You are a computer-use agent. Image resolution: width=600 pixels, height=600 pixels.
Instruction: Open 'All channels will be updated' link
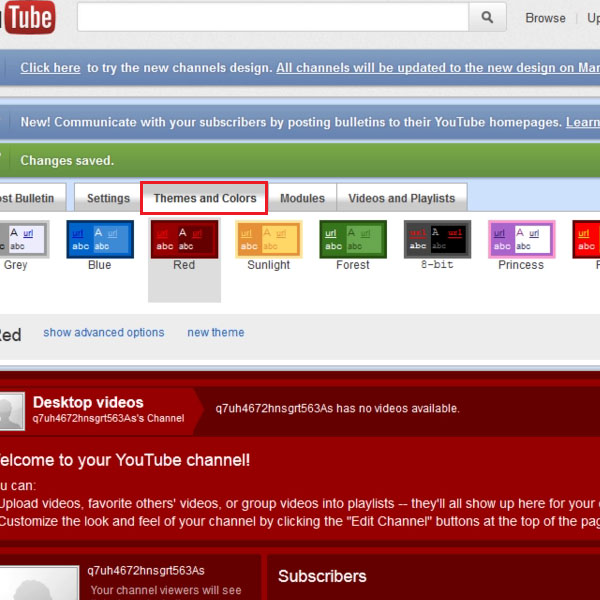438,68
